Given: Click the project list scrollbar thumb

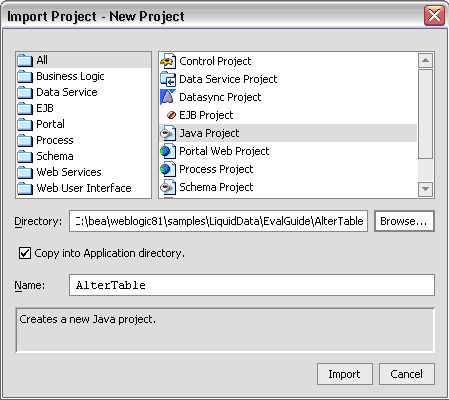Looking at the screenshot, I should [425, 114].
